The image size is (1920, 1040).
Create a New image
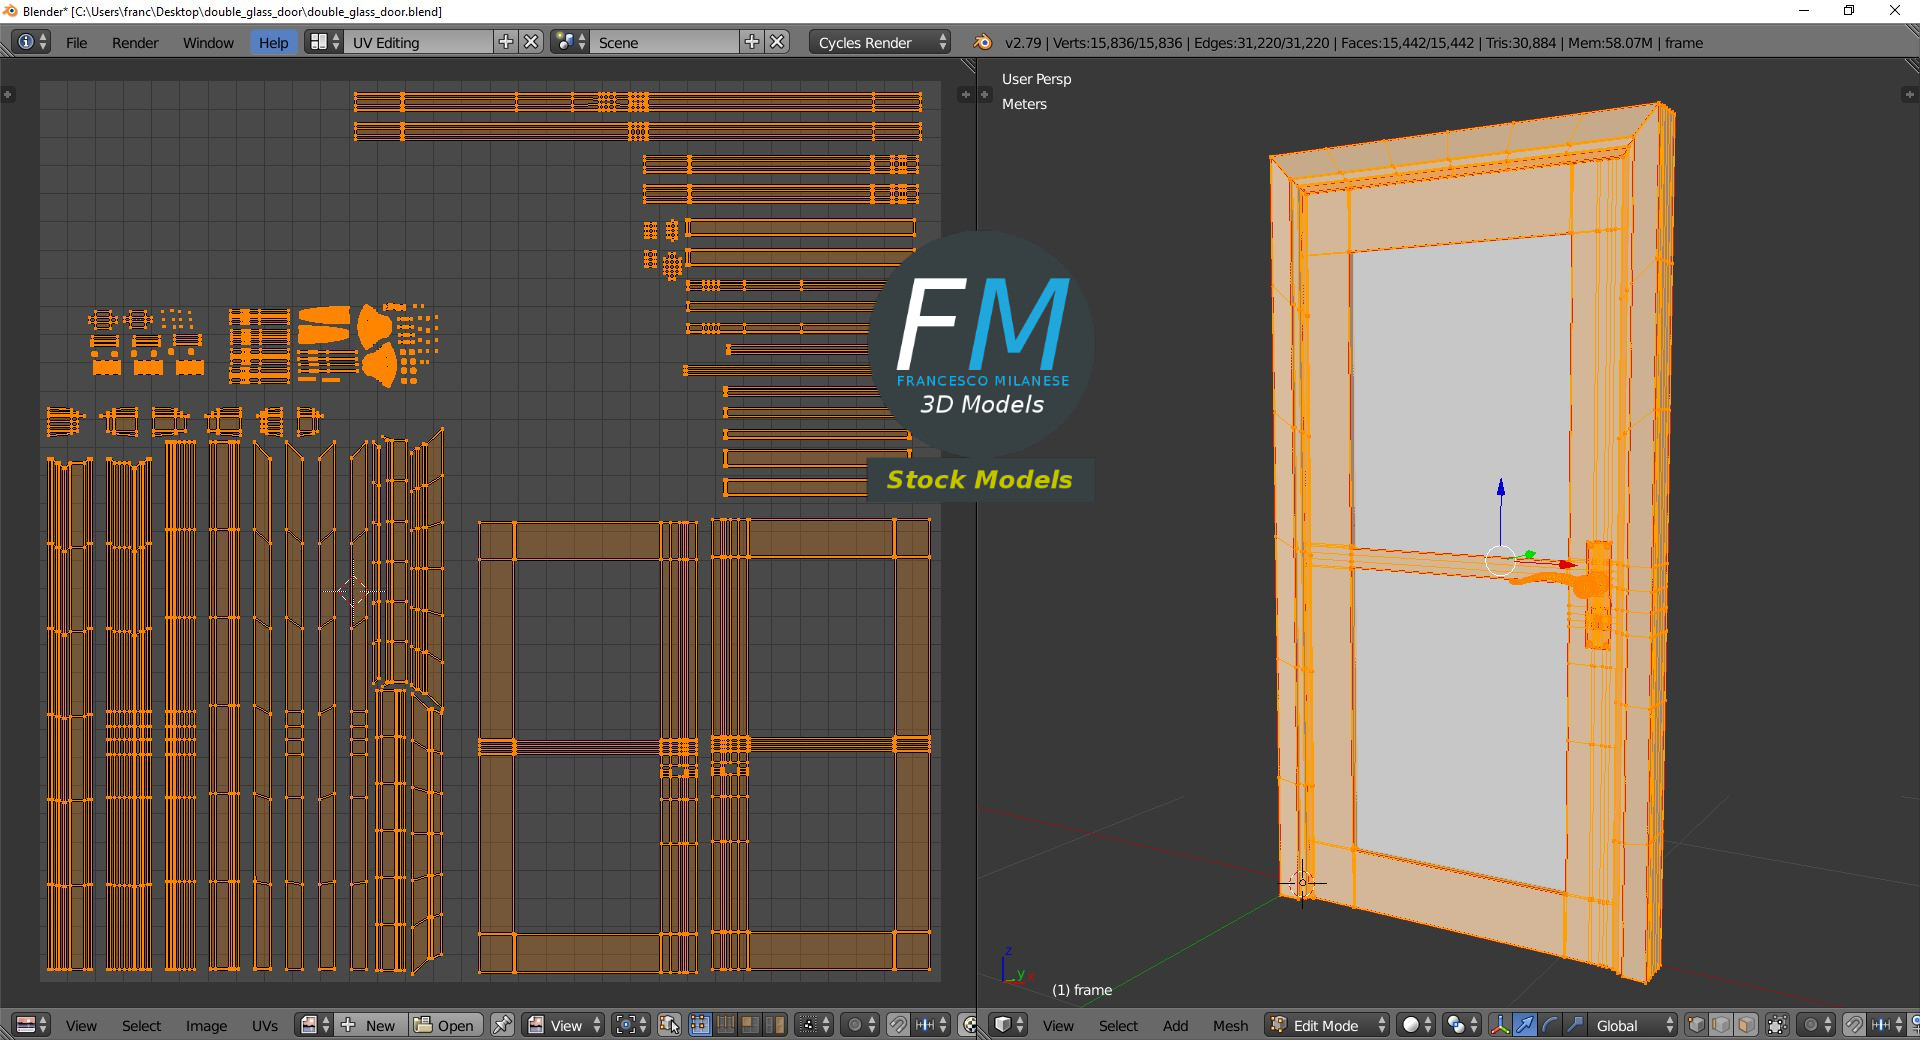pos(370,1025)
